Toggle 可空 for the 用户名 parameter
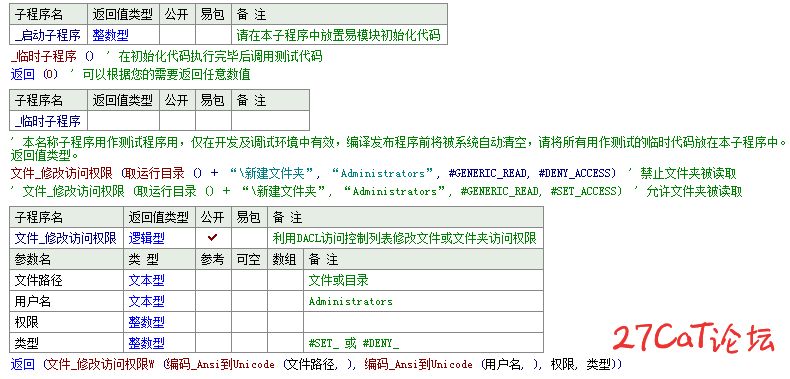 point(249,301)
